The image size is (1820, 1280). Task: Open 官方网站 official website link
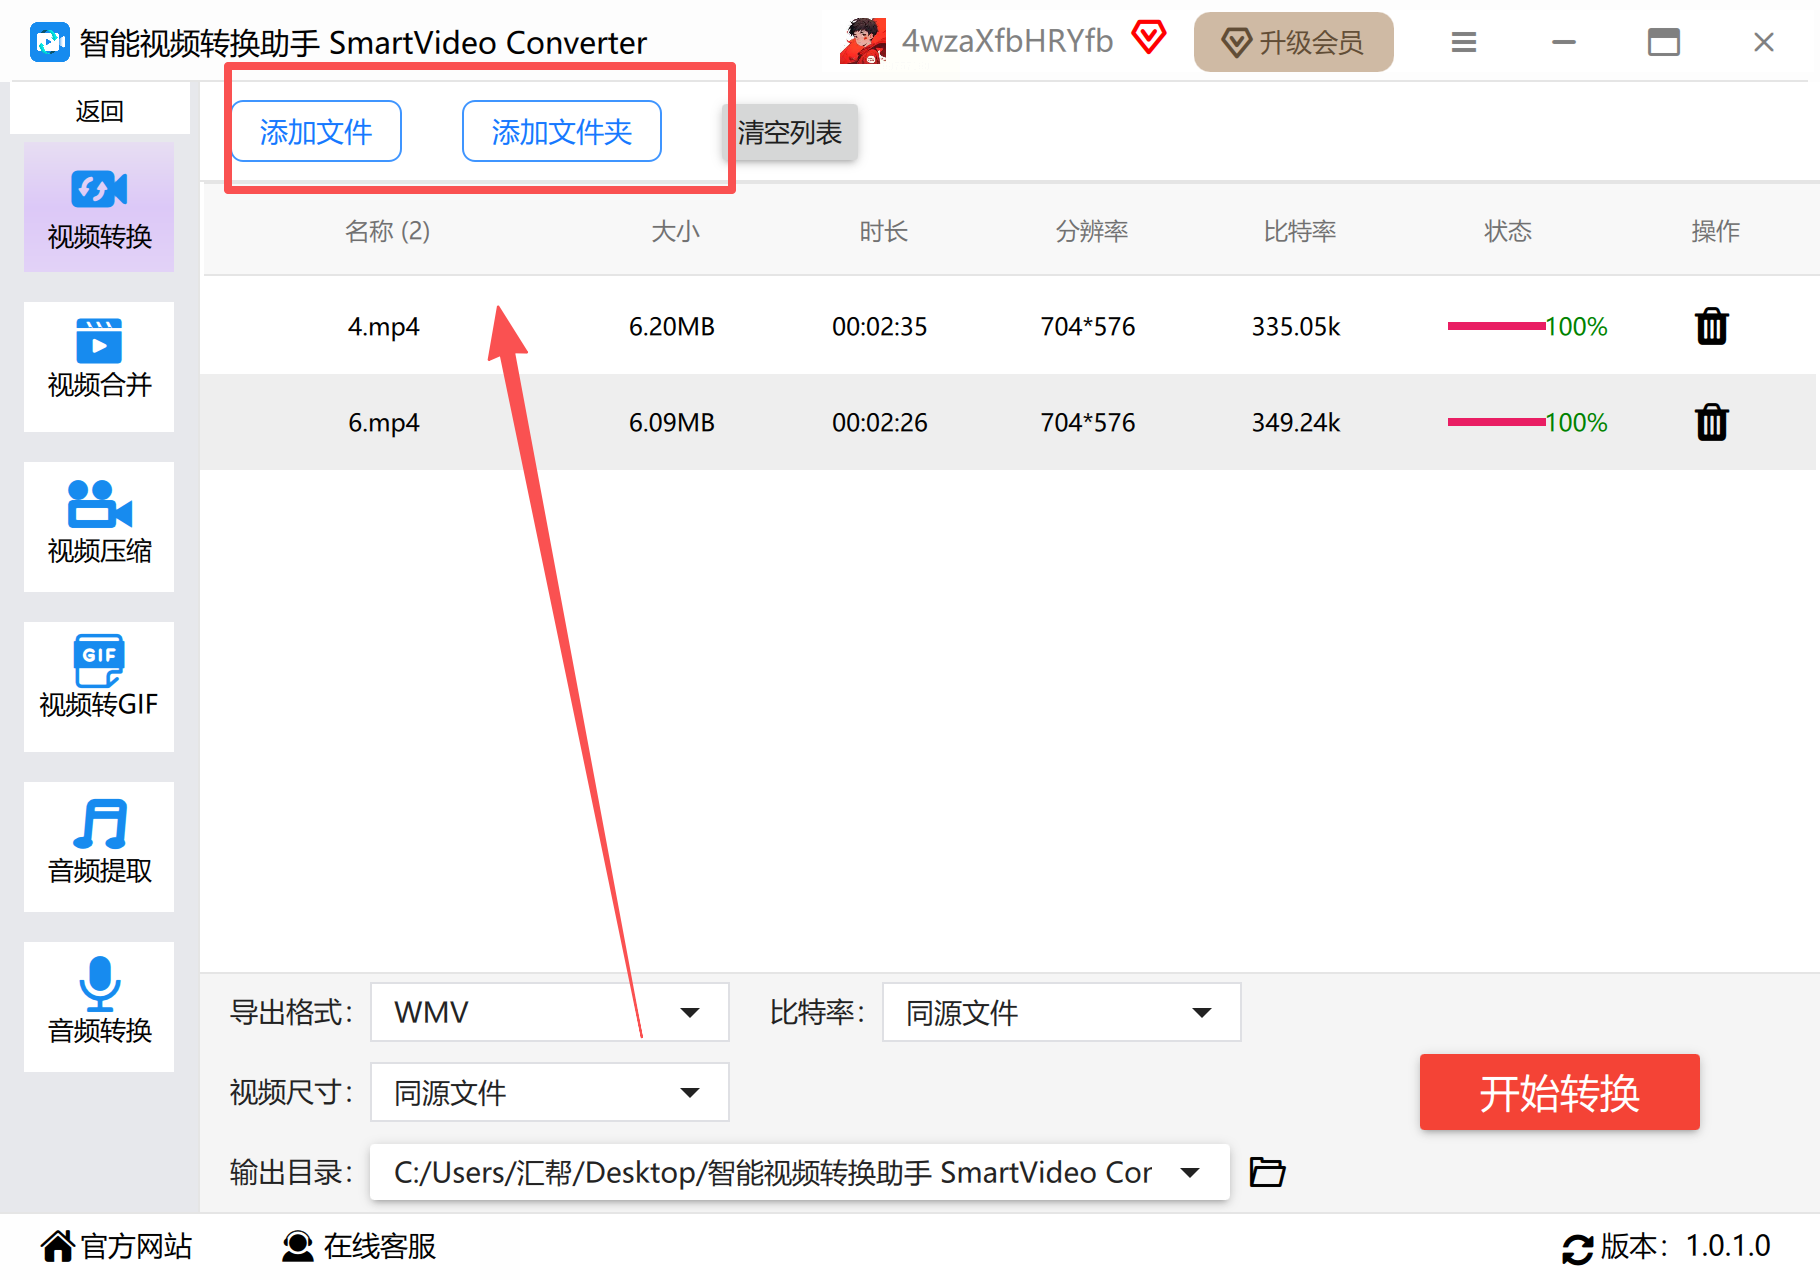[116, 1246]
